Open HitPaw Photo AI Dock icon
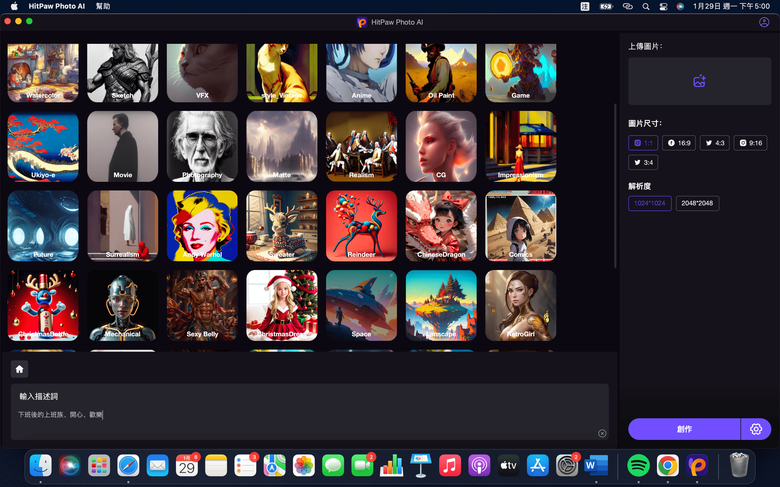This screenshot has height=487, width=780. click(697, 466)
